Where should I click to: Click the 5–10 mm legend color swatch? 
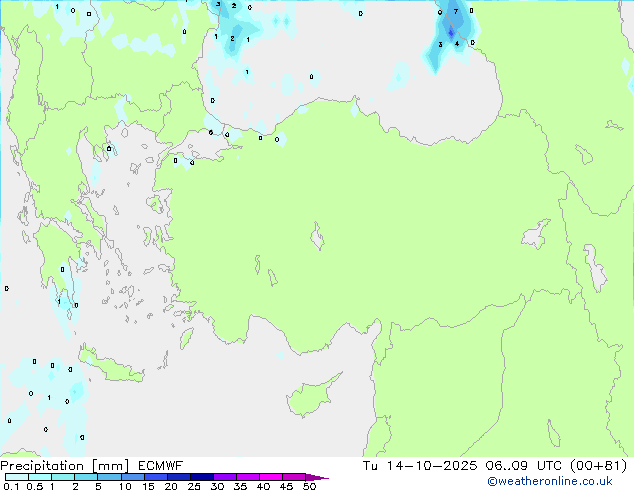(109, 477)
